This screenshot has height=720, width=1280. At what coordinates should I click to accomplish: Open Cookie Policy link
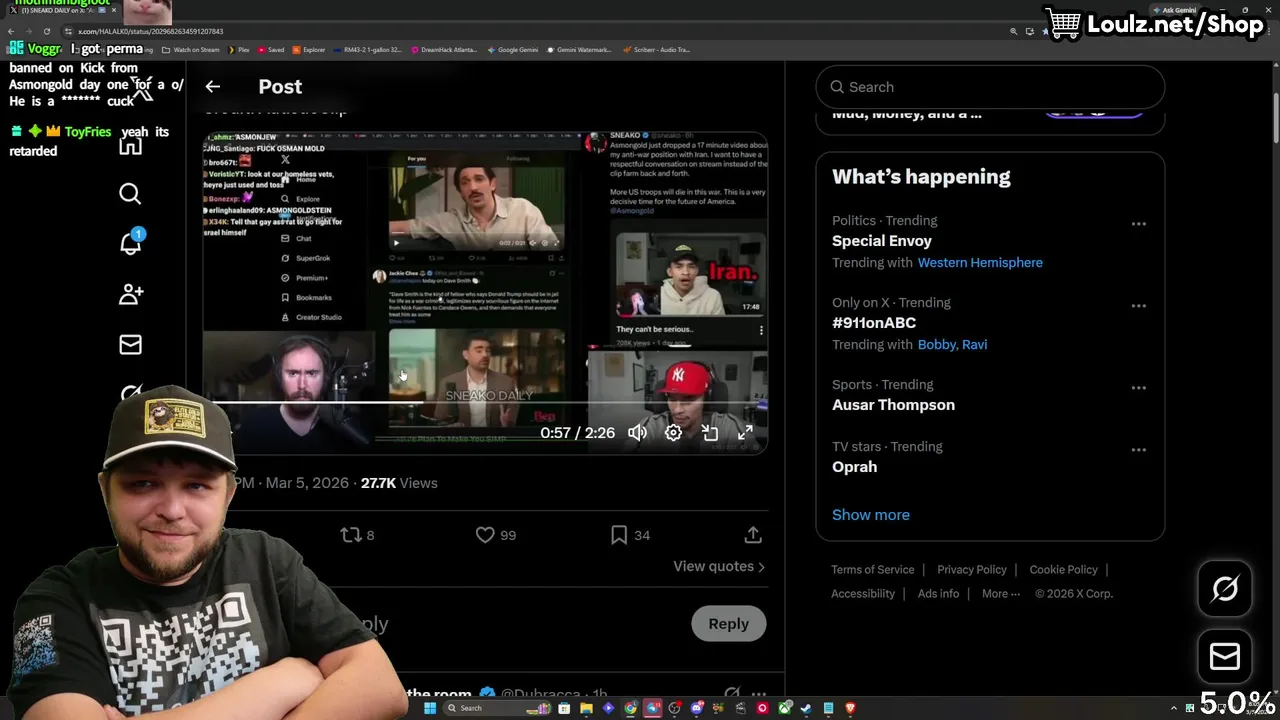pos(1063,569)
